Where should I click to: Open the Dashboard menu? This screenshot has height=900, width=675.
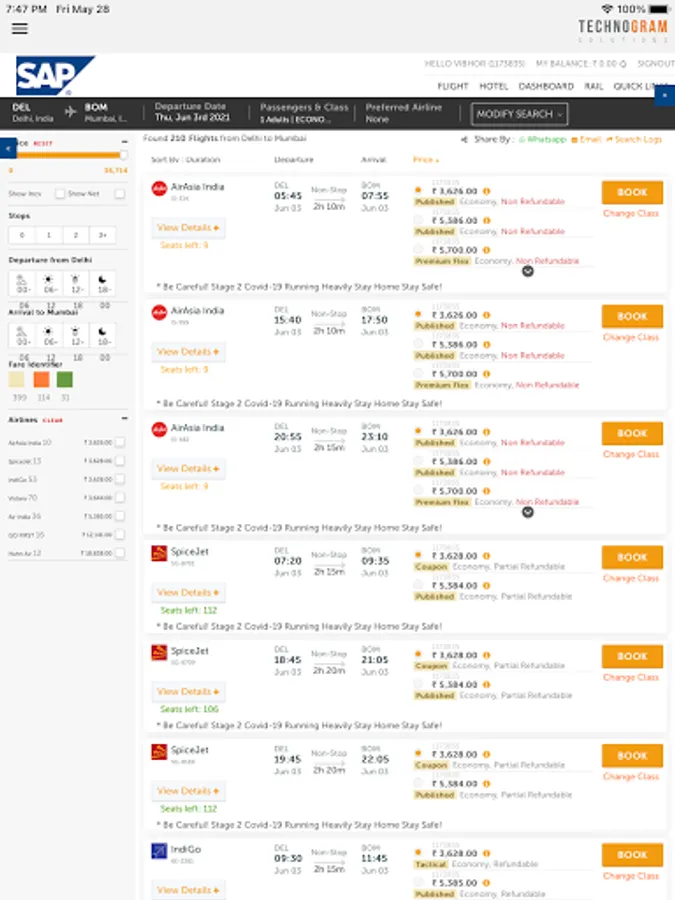click(x=546, y=86)
